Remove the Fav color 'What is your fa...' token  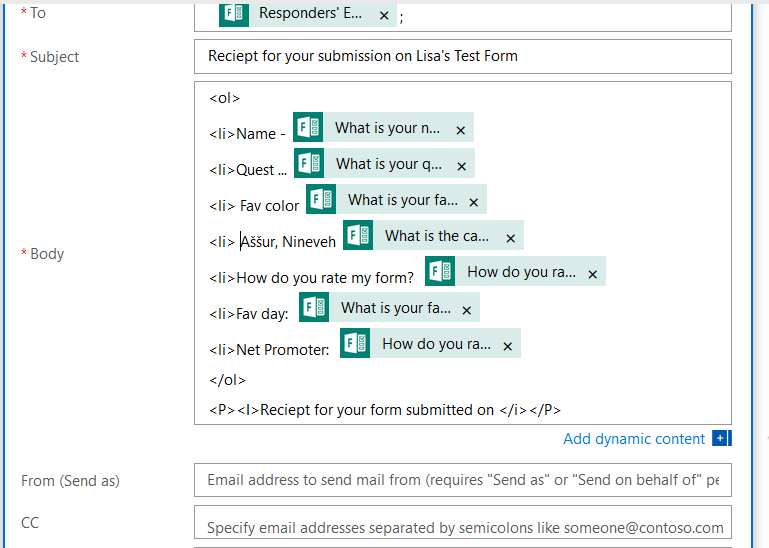click(x=473, y=202)
